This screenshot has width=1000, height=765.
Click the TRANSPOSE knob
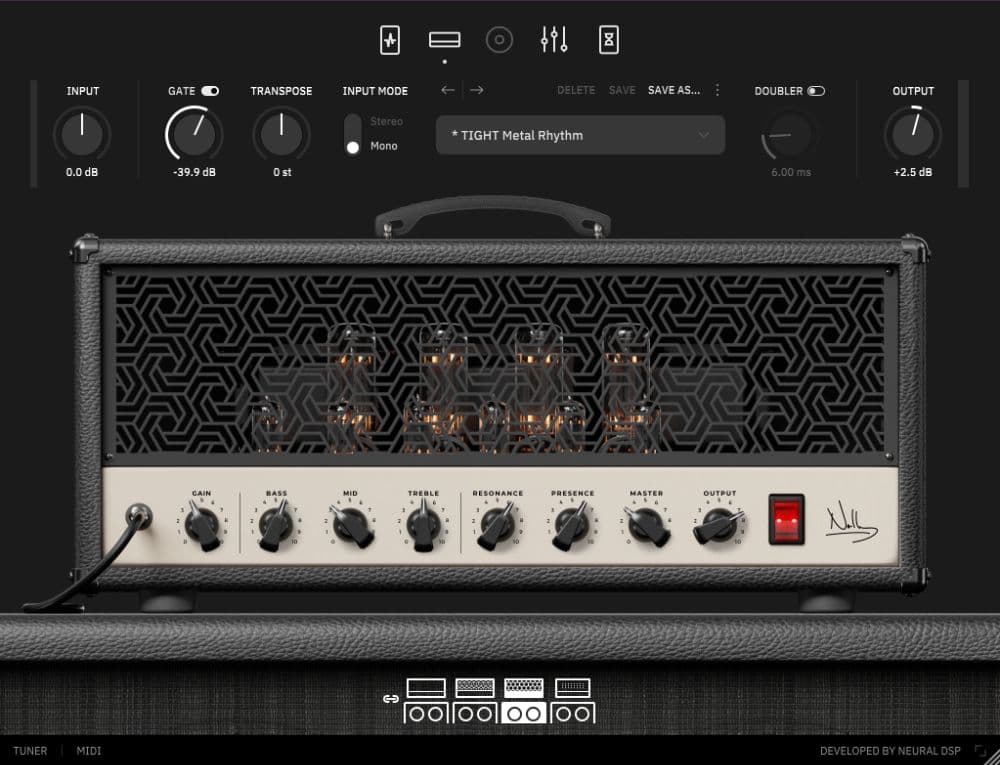point(281,134)
